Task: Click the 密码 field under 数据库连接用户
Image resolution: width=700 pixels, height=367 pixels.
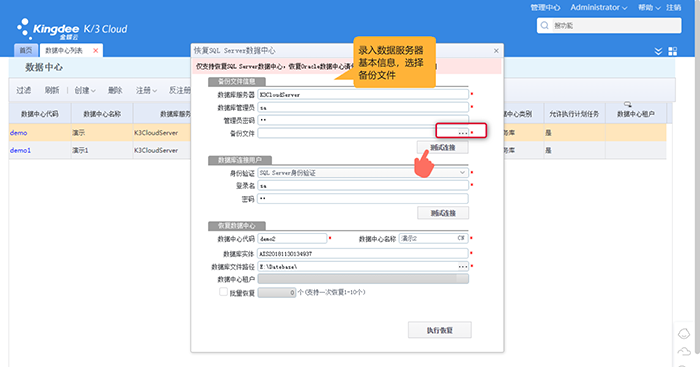Action: coord(363,199)
